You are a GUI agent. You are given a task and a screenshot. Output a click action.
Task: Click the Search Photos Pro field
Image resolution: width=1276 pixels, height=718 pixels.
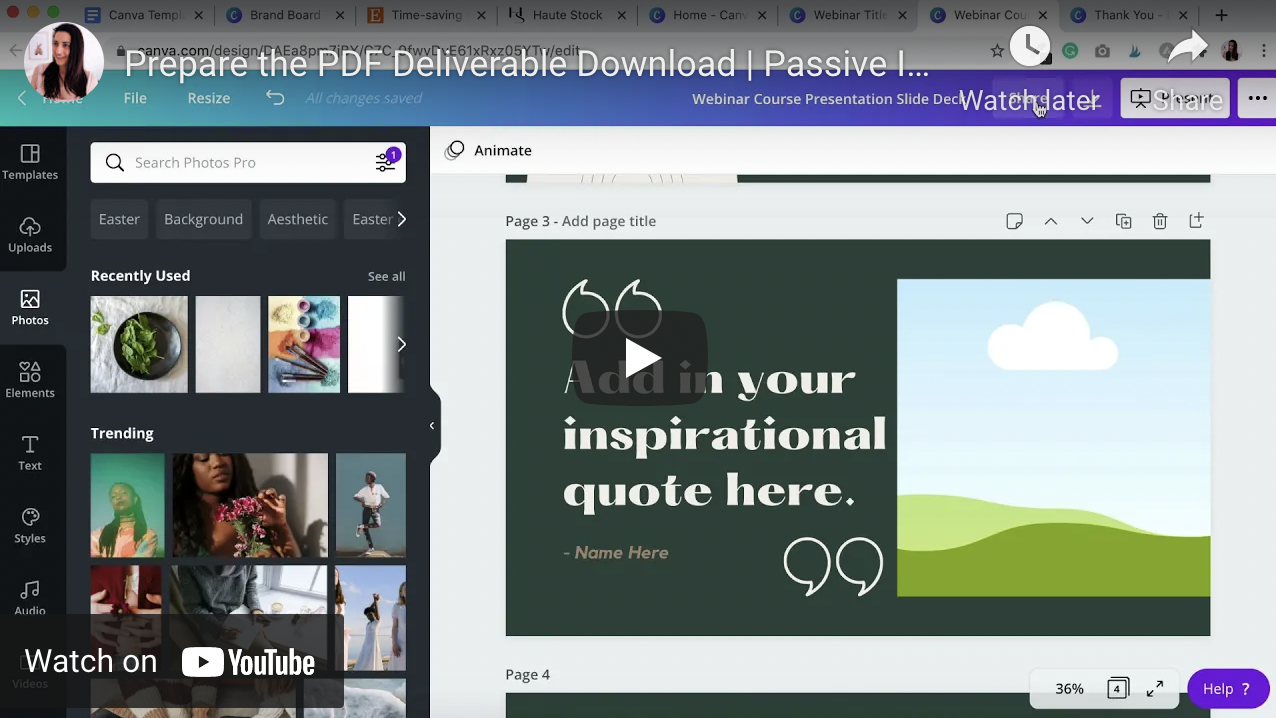245,162
